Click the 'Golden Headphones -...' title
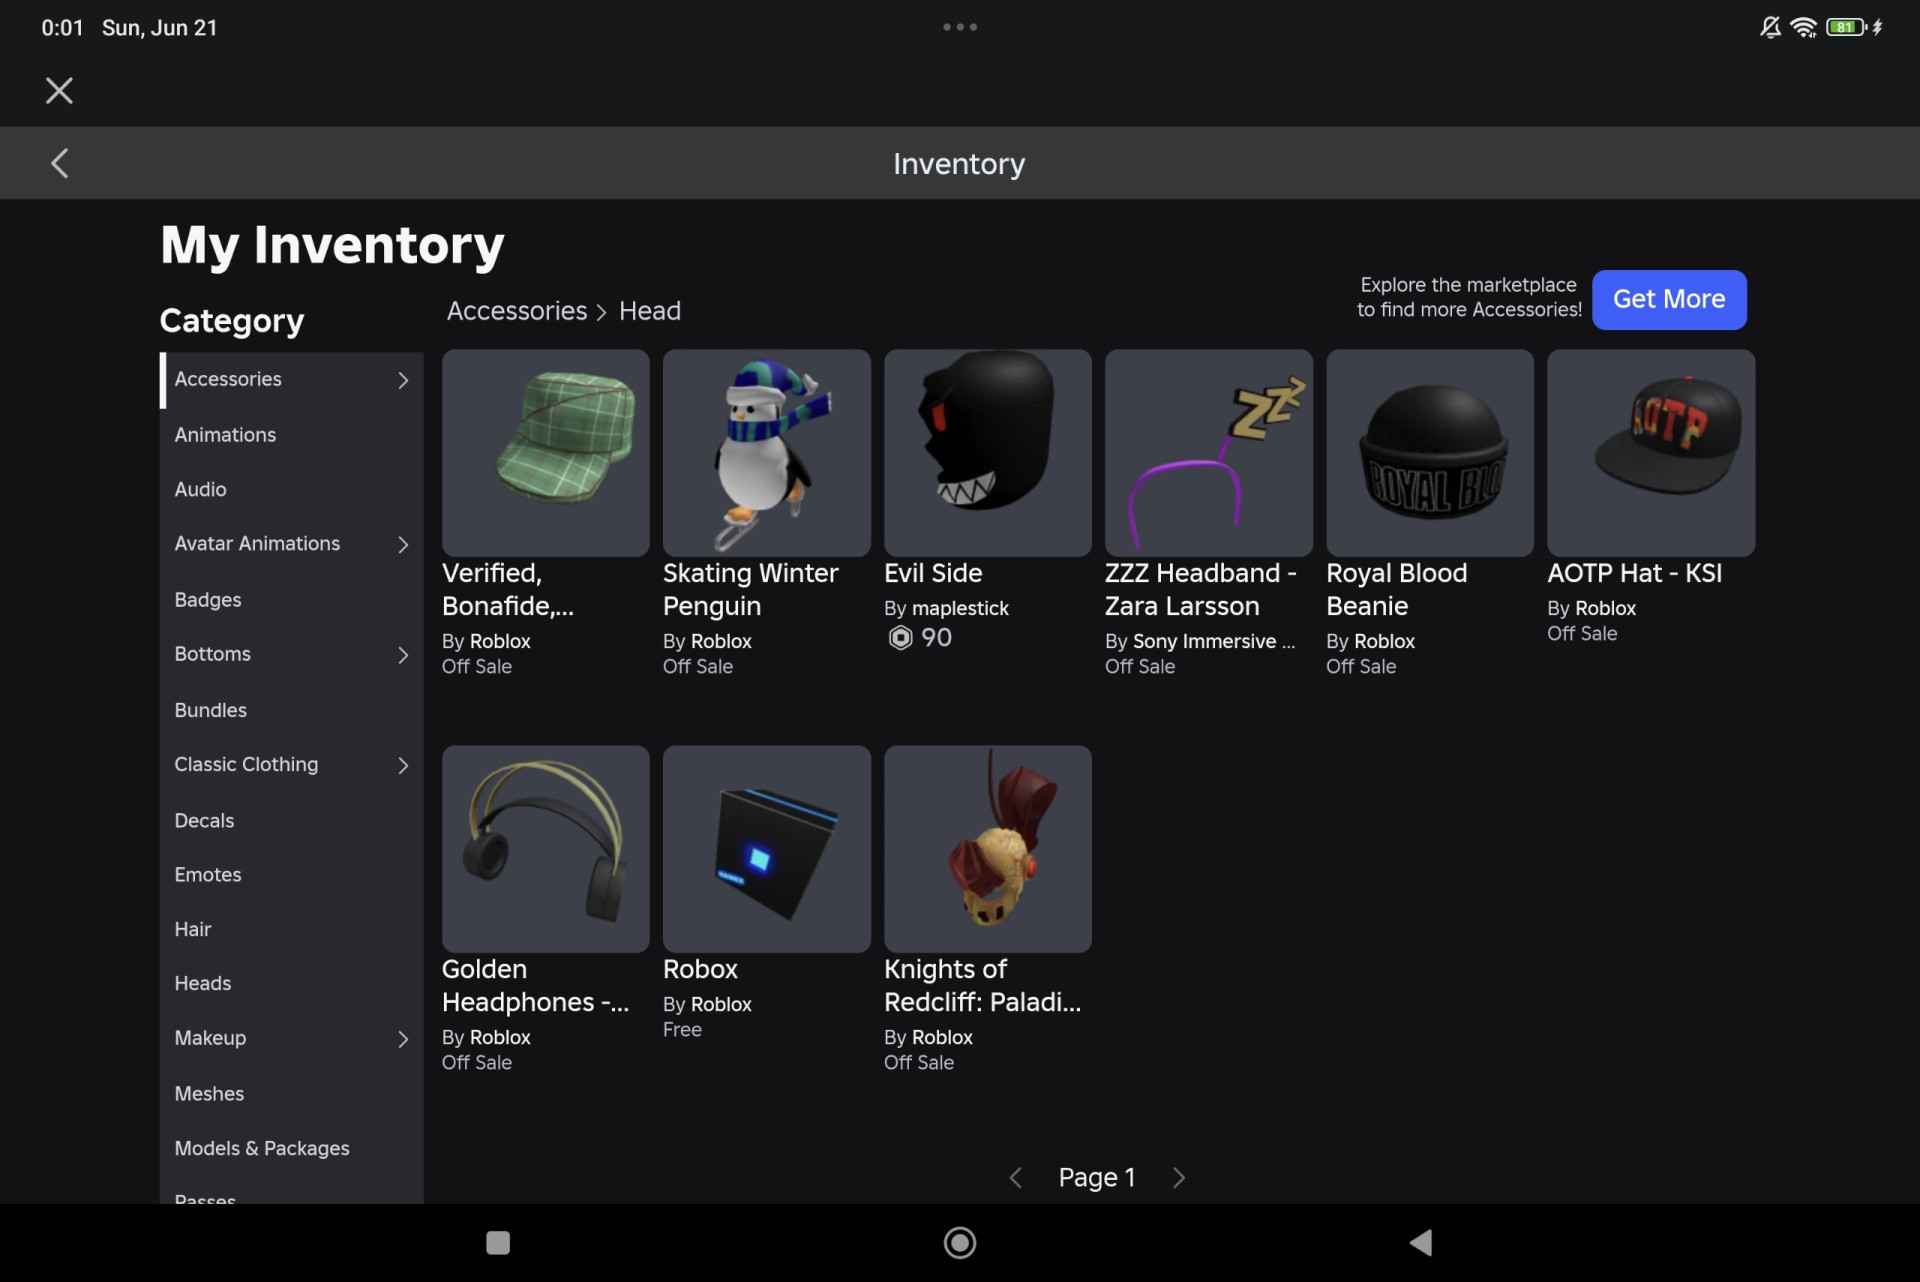 (x=535, y=985)
